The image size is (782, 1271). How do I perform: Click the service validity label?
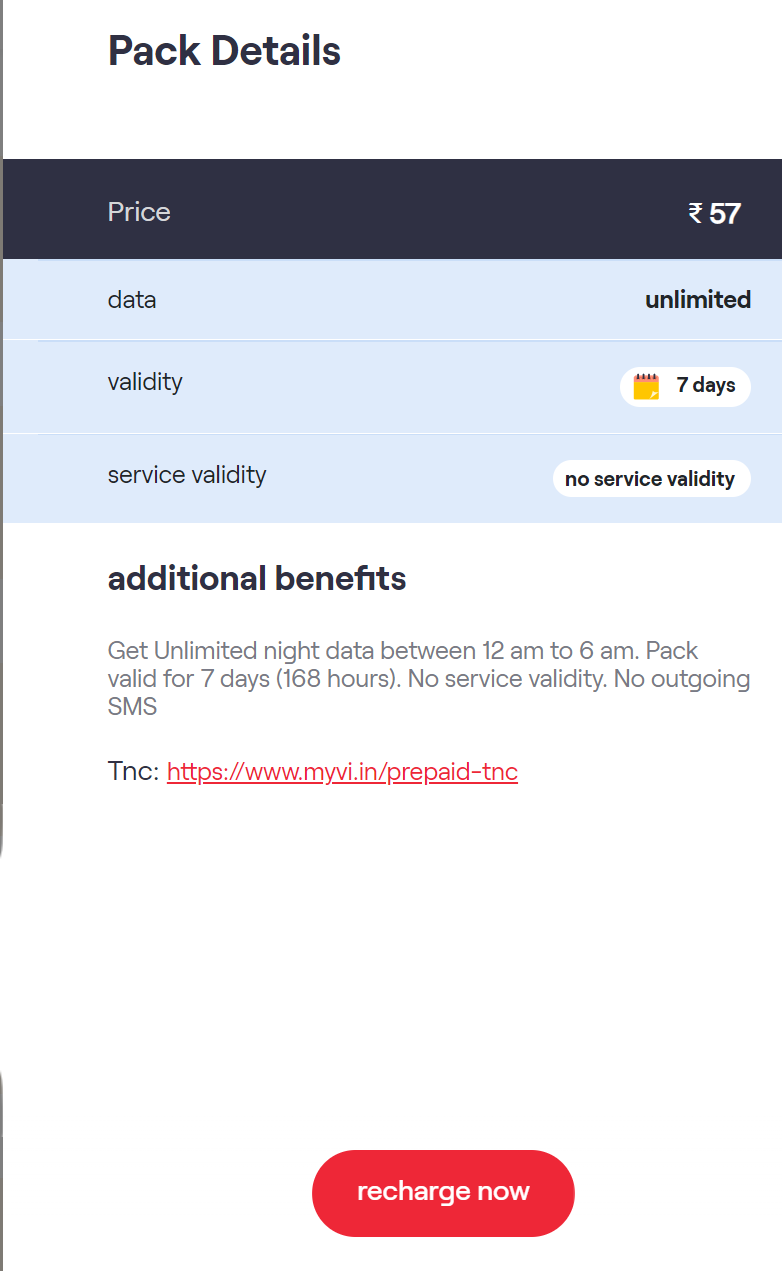point(187,474)
